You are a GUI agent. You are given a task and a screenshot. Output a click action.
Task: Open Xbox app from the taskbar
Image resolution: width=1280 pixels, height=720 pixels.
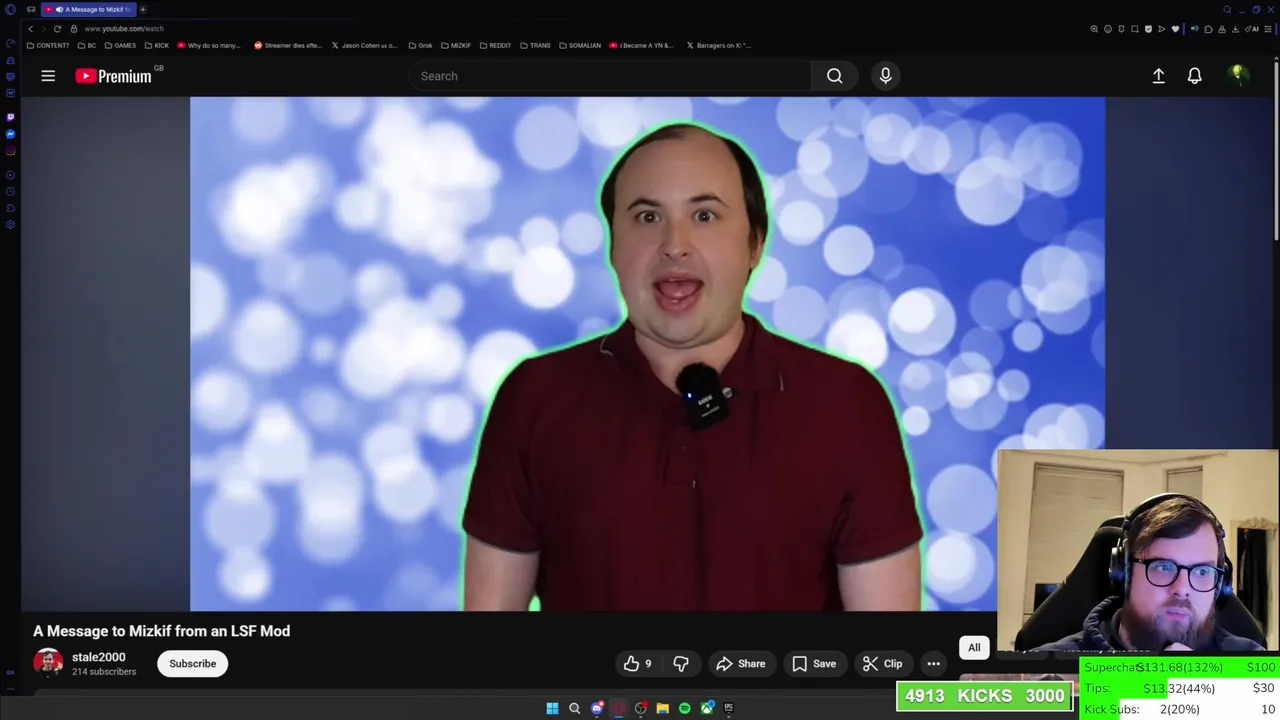coord(707,708)
